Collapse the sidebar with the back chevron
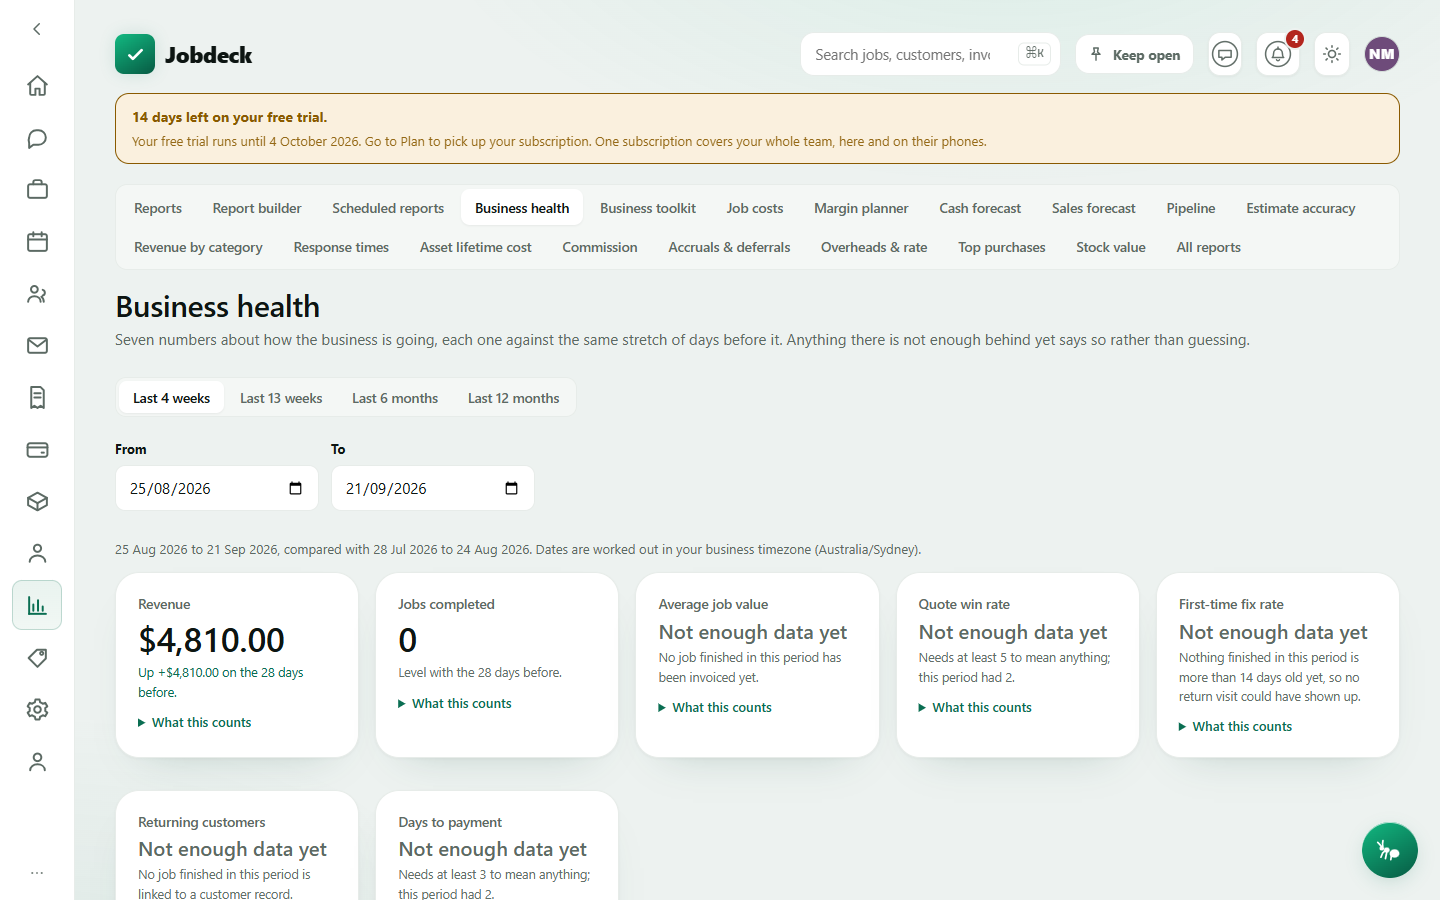Image resolution: width=1440 pixels, height=900 pixels. [37, 29]
